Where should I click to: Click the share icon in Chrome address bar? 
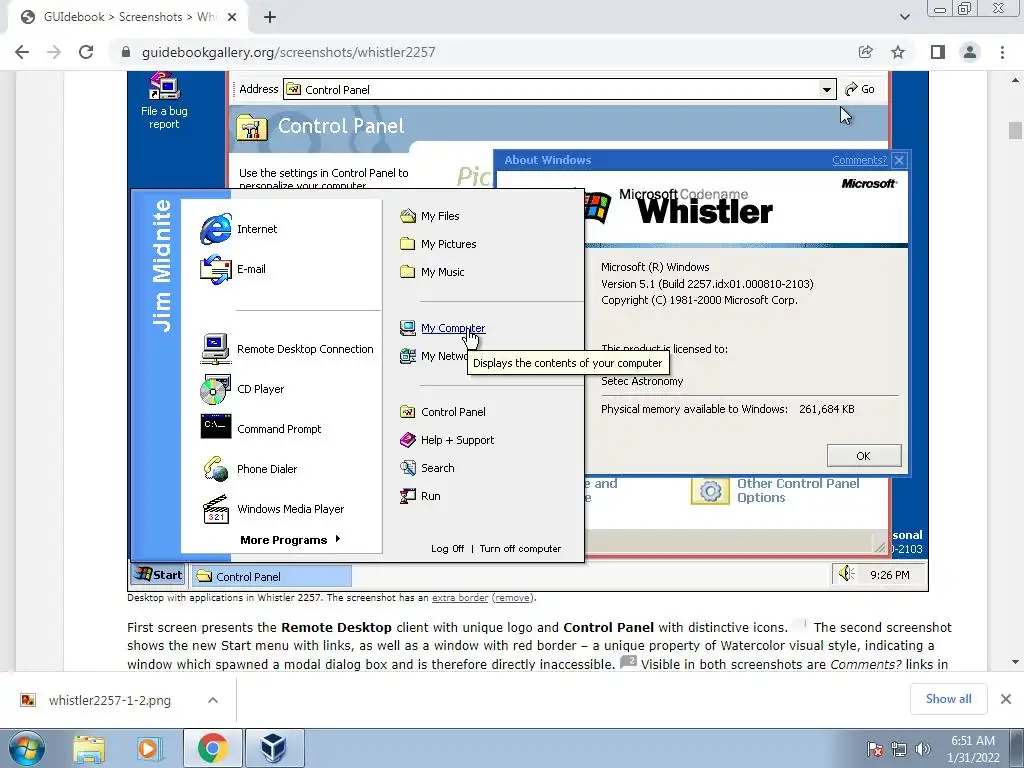point(866,52)
